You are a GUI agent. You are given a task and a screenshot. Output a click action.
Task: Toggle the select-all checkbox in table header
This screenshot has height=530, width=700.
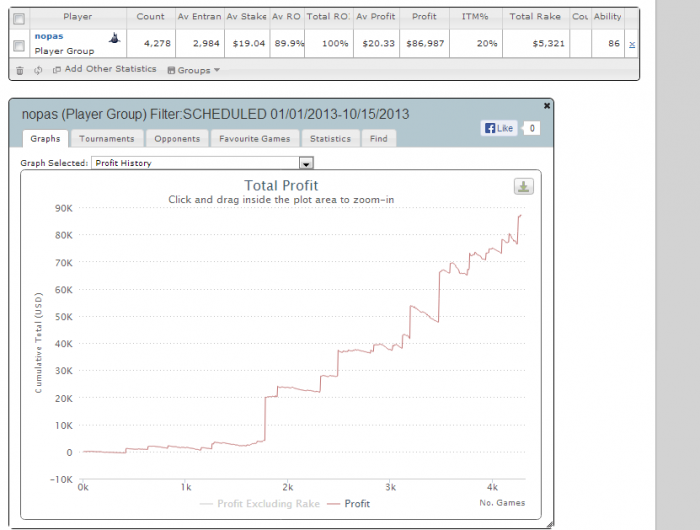(x=19, y=19)
